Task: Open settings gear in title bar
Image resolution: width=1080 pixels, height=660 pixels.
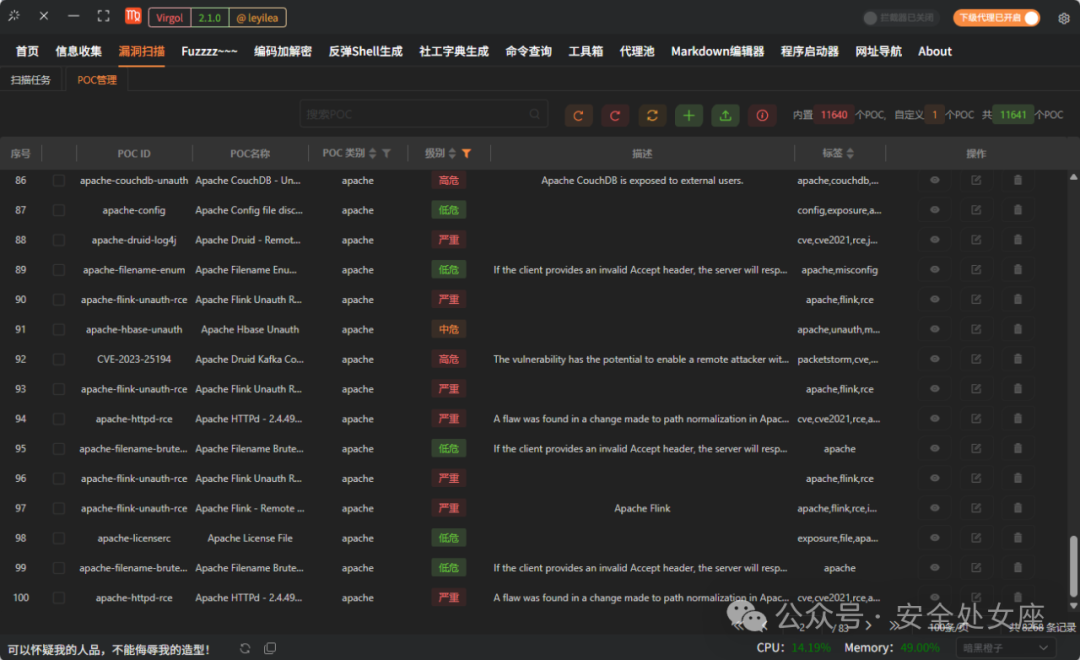Action: 1064,18
